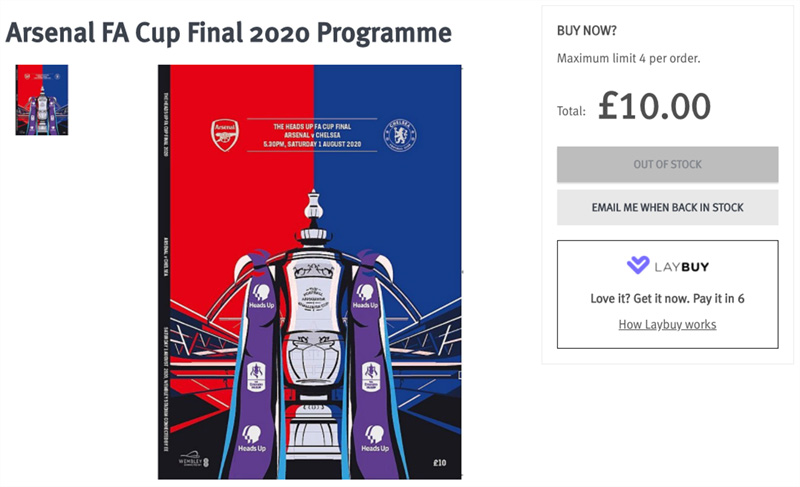Click the FA emblem on left ribbon
Screen dimensions: 800x487
(256, 376)
